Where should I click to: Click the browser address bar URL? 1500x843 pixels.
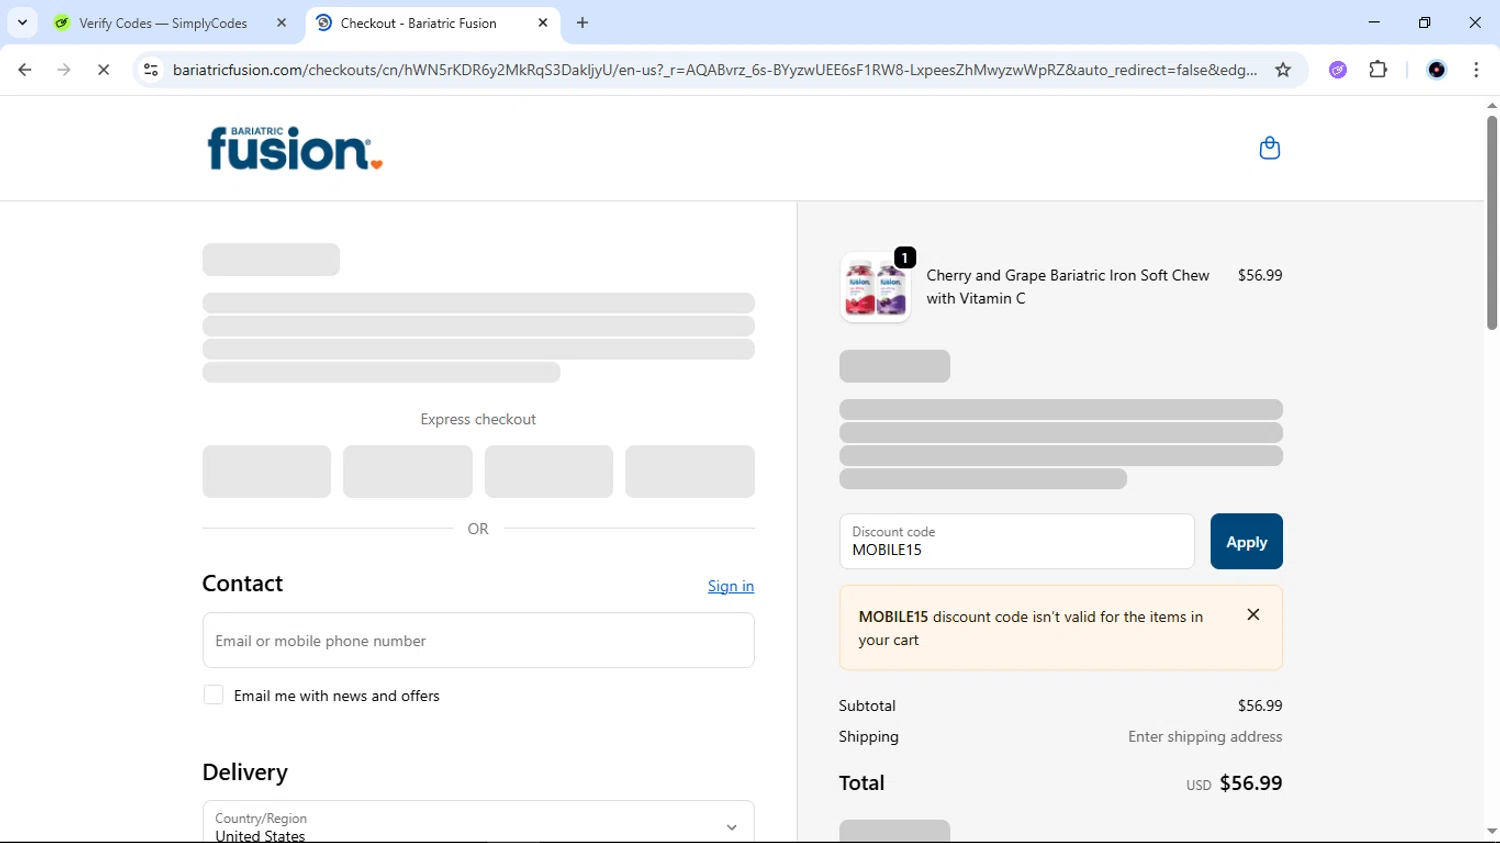(714, 70)
